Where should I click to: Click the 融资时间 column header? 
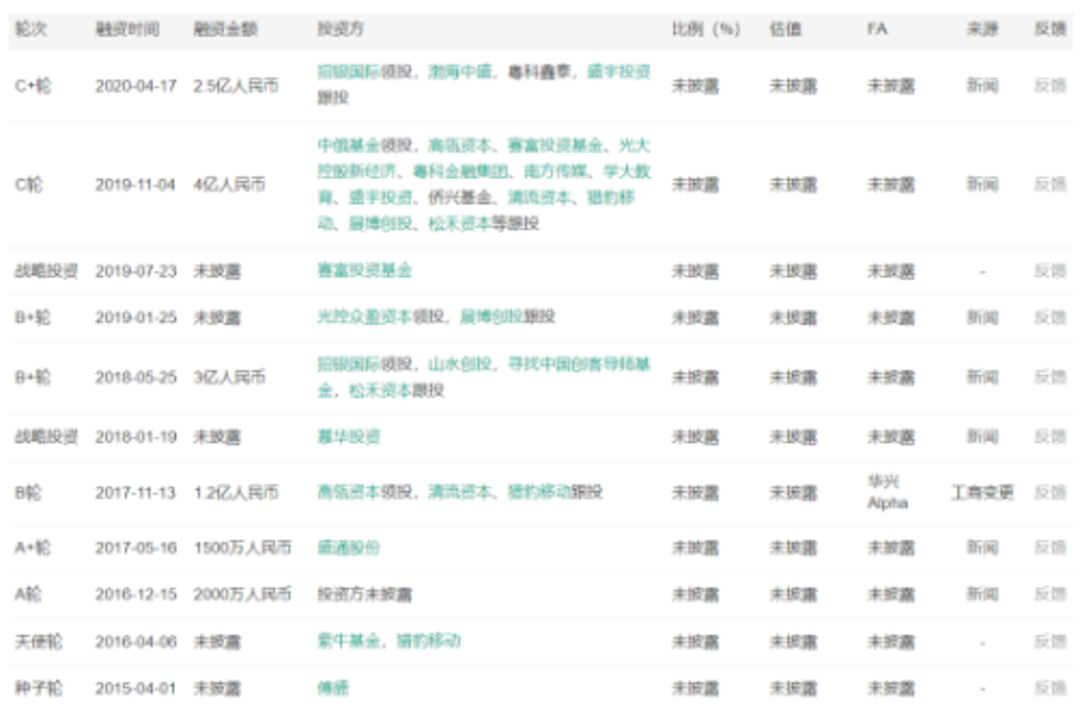[127, 29]
